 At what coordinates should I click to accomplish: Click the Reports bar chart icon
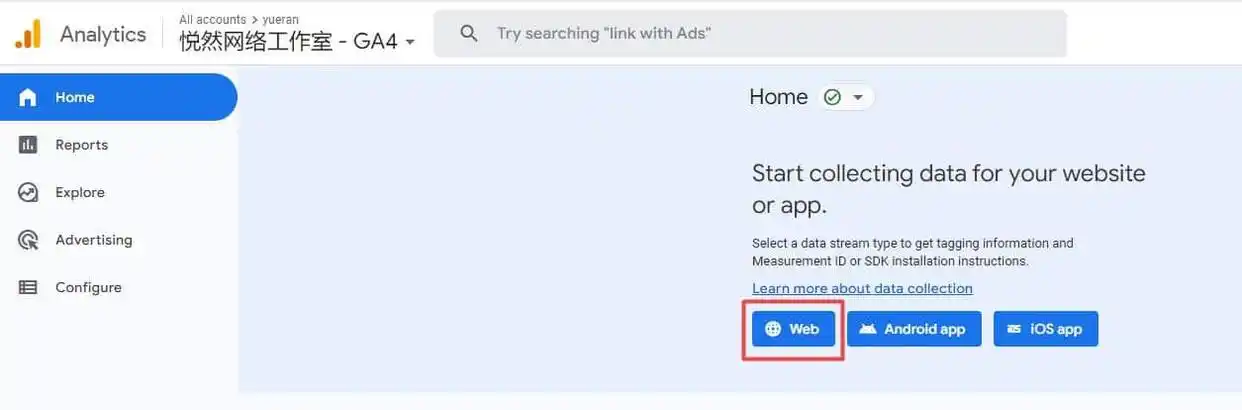[28, 145]
